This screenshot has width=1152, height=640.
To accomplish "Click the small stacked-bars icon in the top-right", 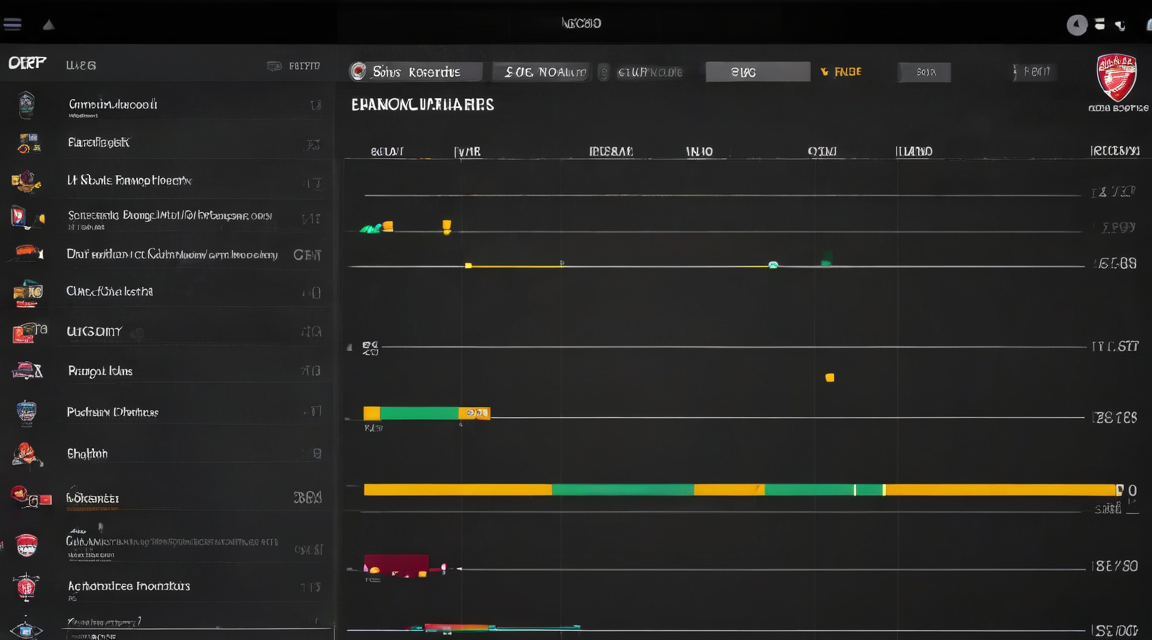I will pos(1100,24).
